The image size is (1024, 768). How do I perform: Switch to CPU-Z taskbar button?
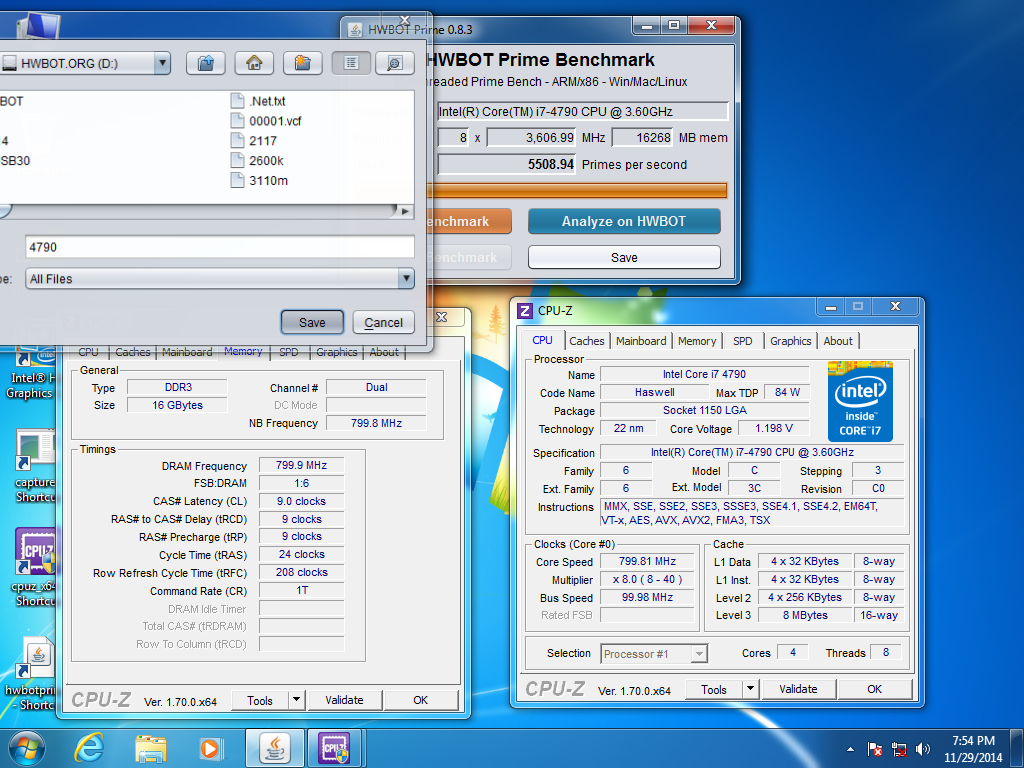tap(334, 748)
